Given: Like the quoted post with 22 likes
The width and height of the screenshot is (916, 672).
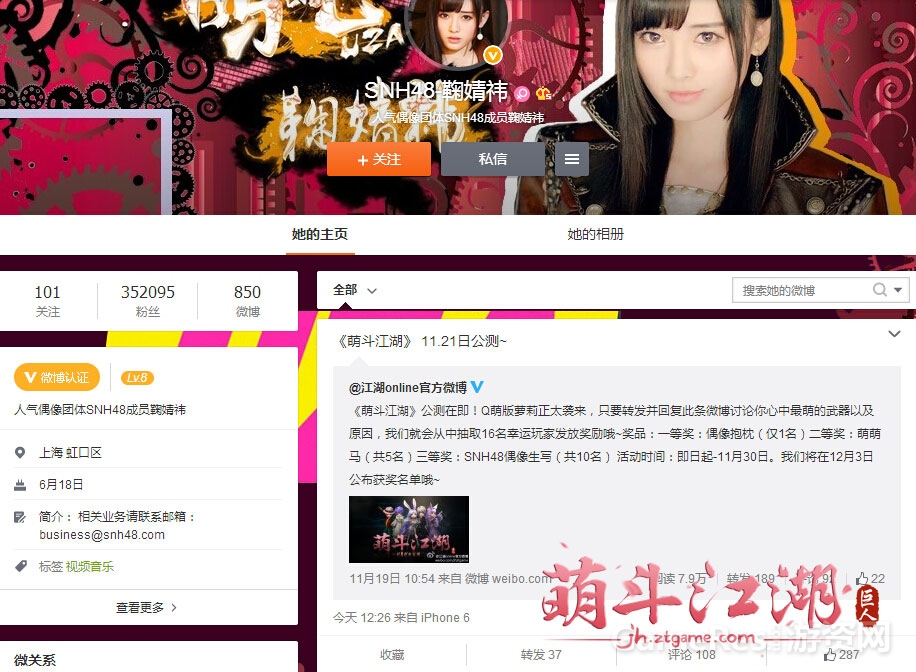Looking at the screenshot, I should (870, 579).
